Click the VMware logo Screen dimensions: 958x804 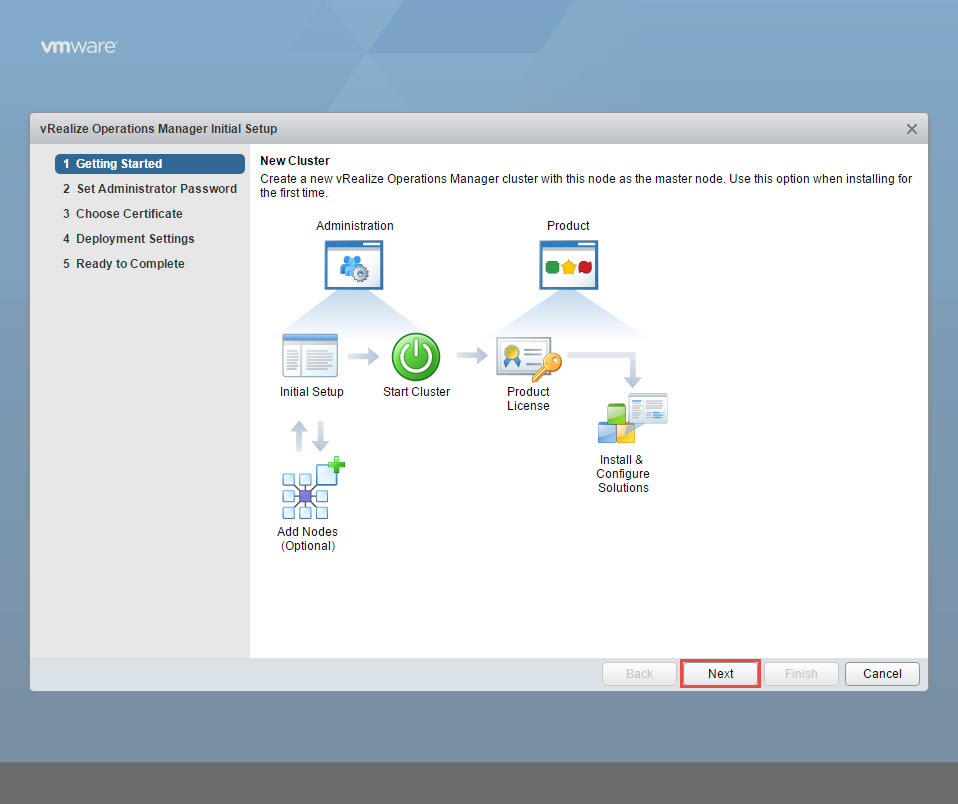(79, 47)
